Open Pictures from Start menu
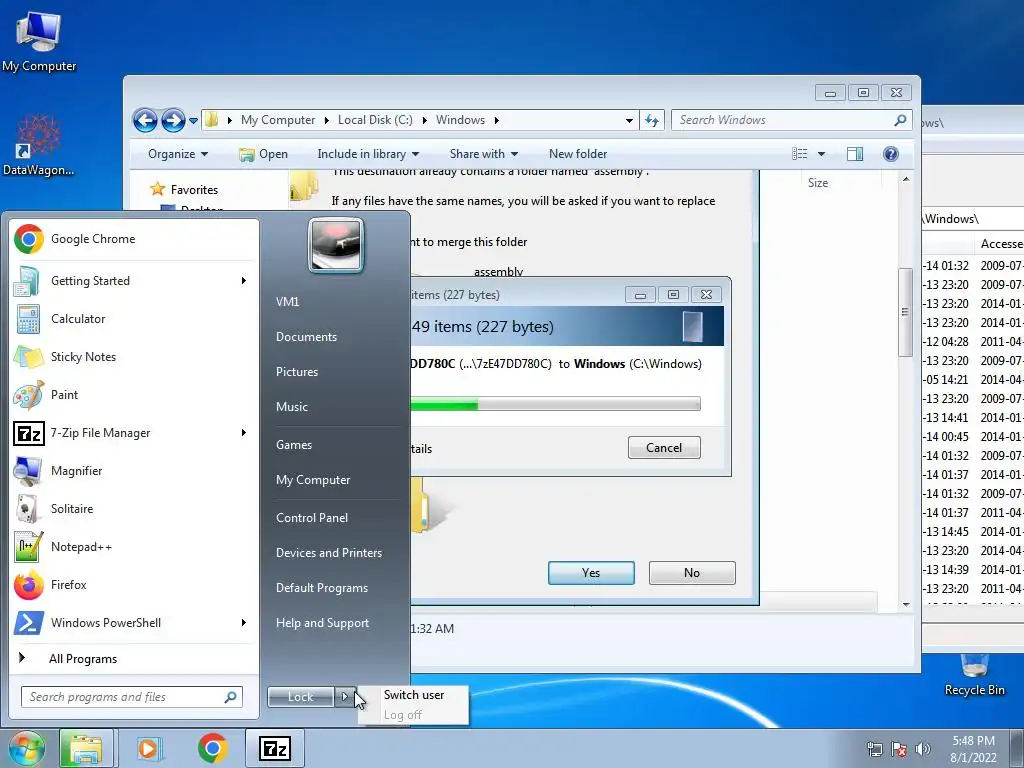This screenshot has width=1024, height=768. click(297, 372)
